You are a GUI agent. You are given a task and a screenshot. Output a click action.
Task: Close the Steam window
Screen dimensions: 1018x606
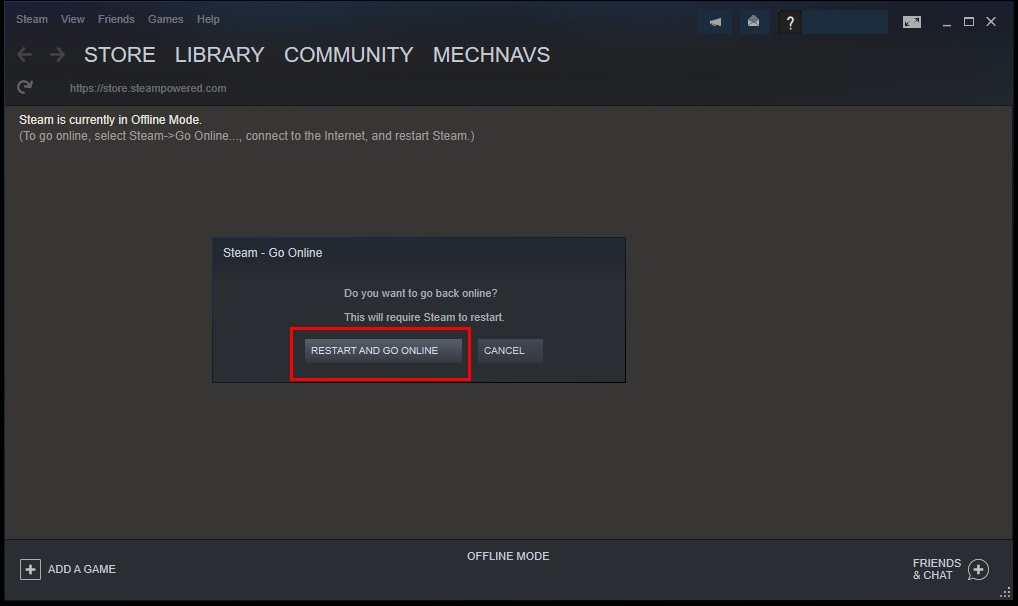click(991, 22)
